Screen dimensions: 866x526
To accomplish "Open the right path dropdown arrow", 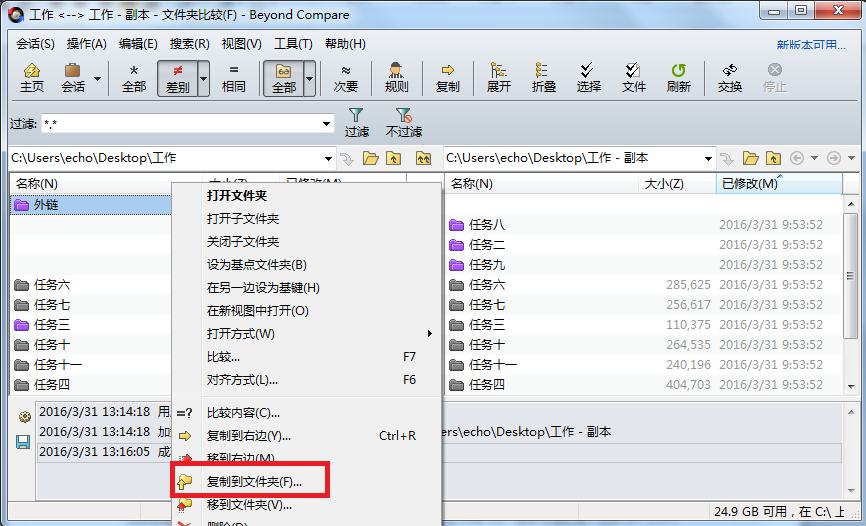I will [708, 159].
